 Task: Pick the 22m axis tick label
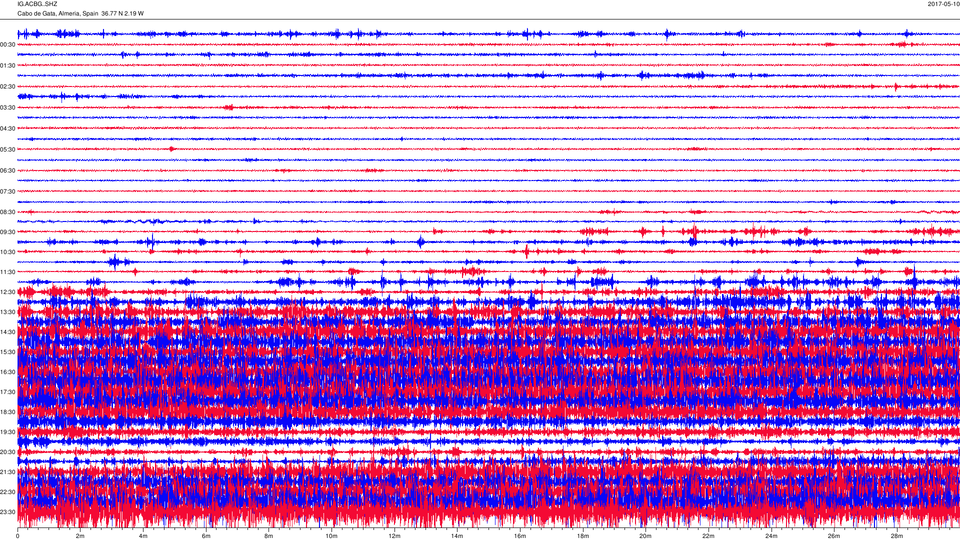[708, 536]
